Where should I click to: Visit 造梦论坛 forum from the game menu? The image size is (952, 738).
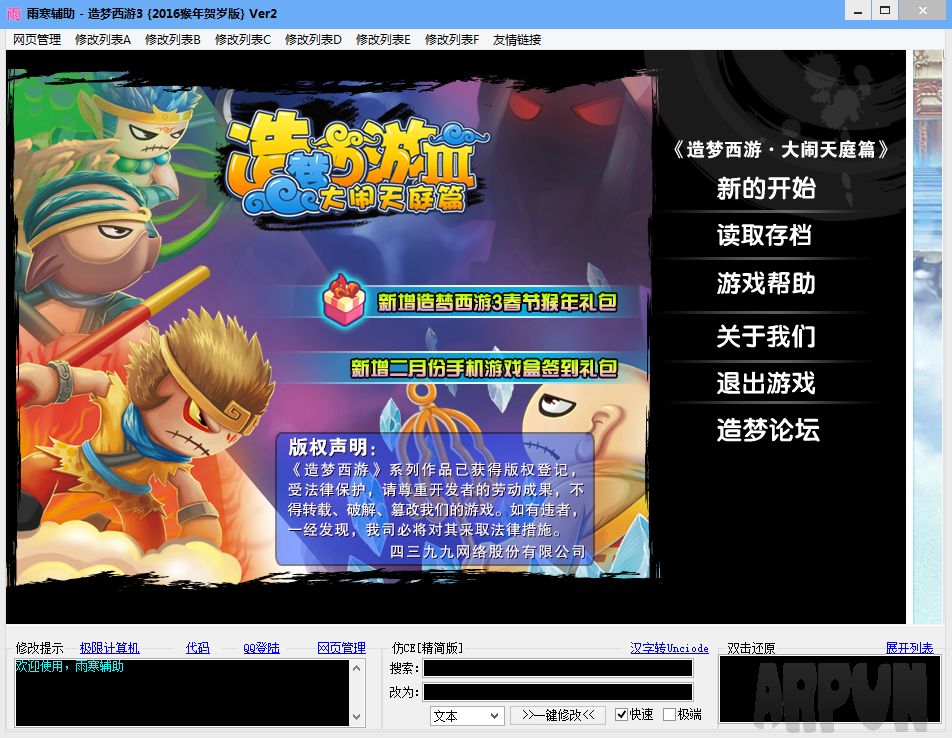pos(767,430)
